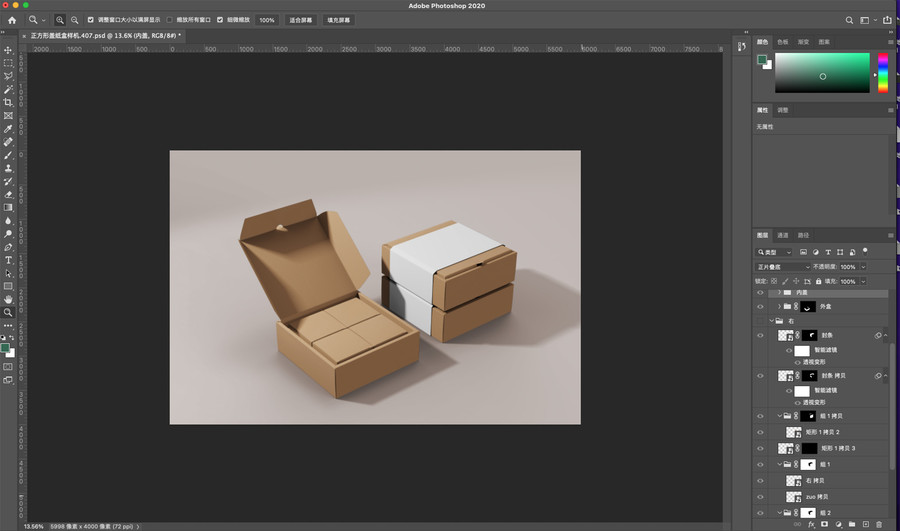The width and height of the screenshot is (900, 531).
Task: Click the Share icon at top right
Action: pyautogui.click(x=887, y=20)
